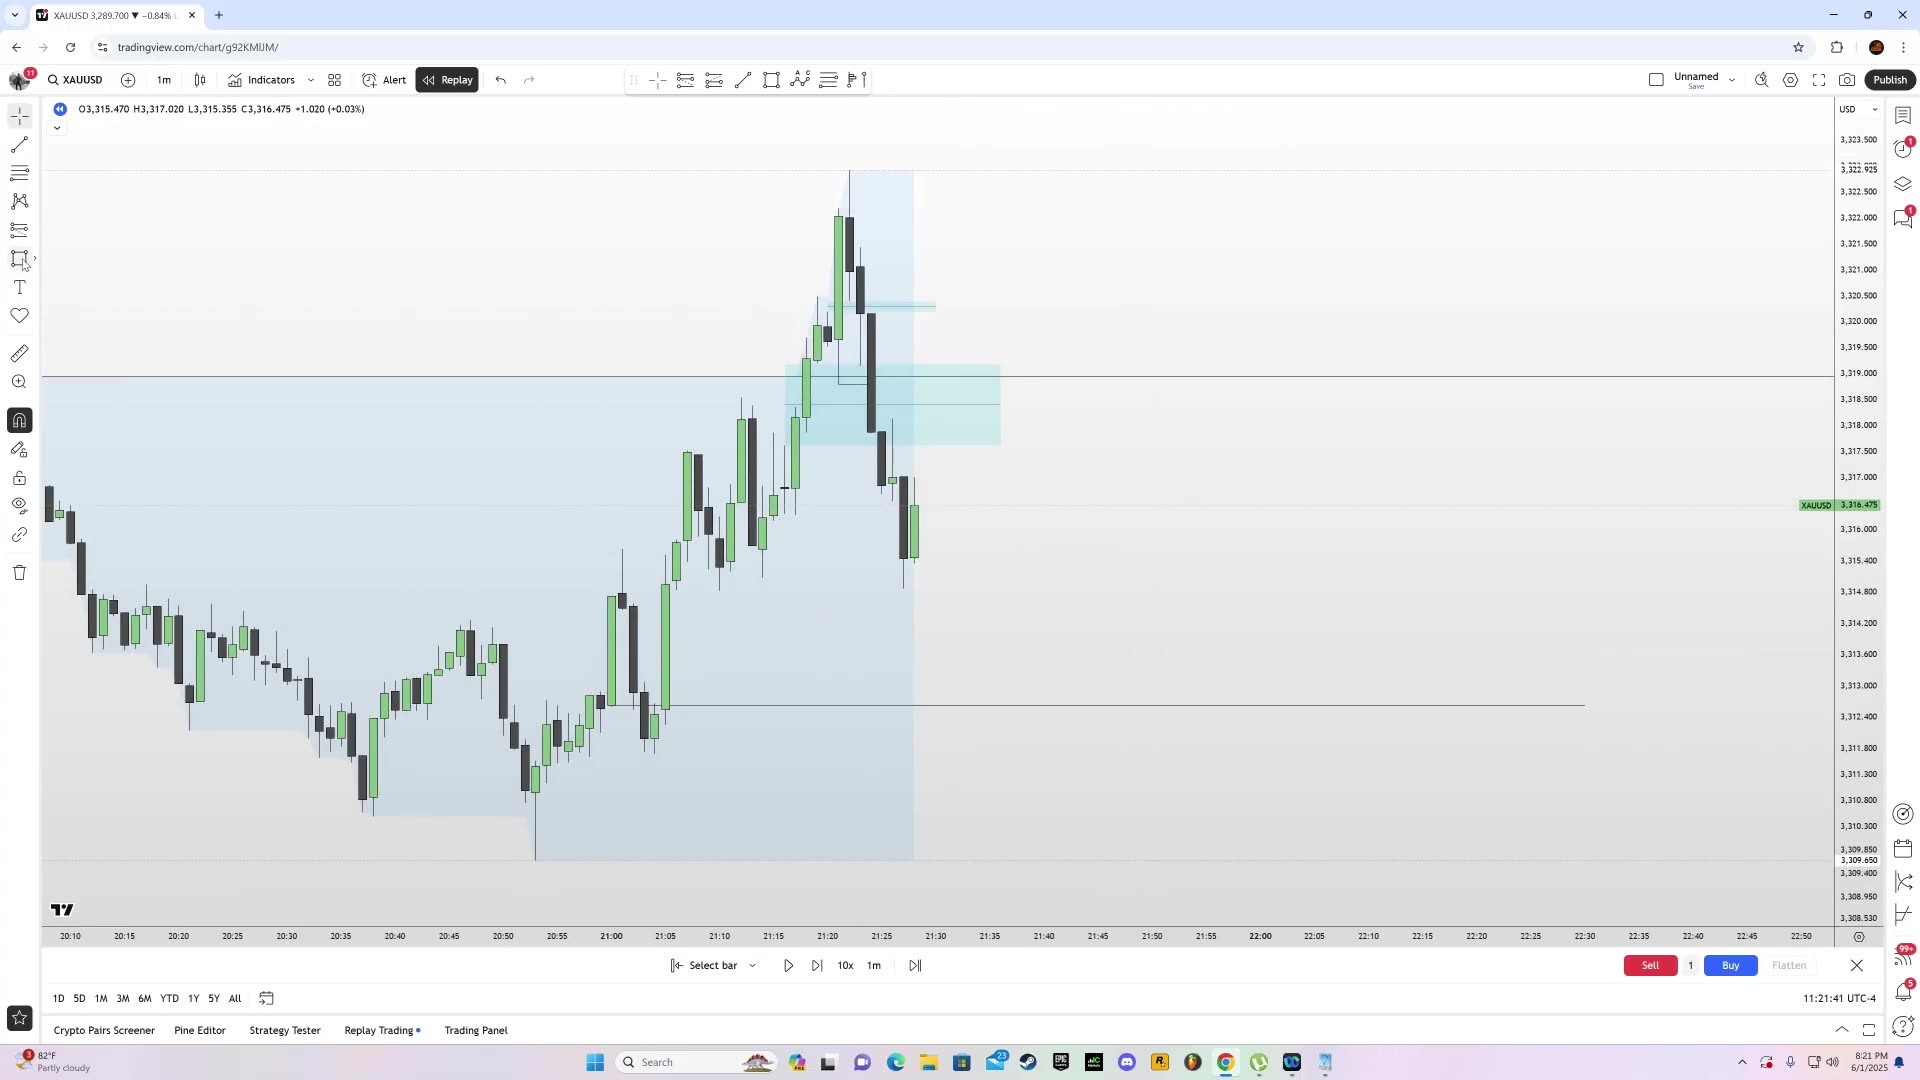Click the quantity input field beside Sell
The image size is (1920, 1080).
[1690, 965]
